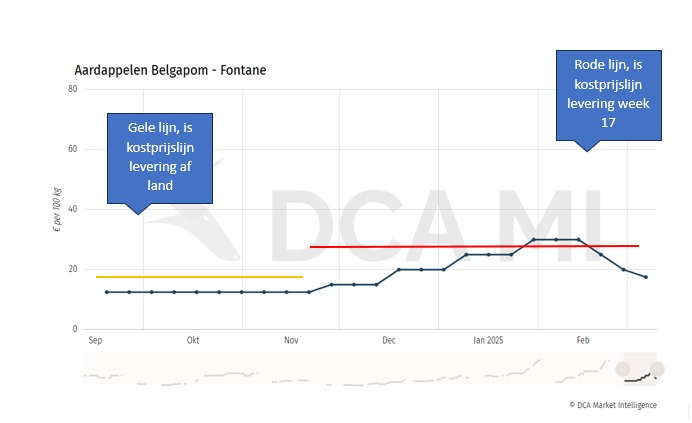Click the '80' y-axis value label

[73, 89]
